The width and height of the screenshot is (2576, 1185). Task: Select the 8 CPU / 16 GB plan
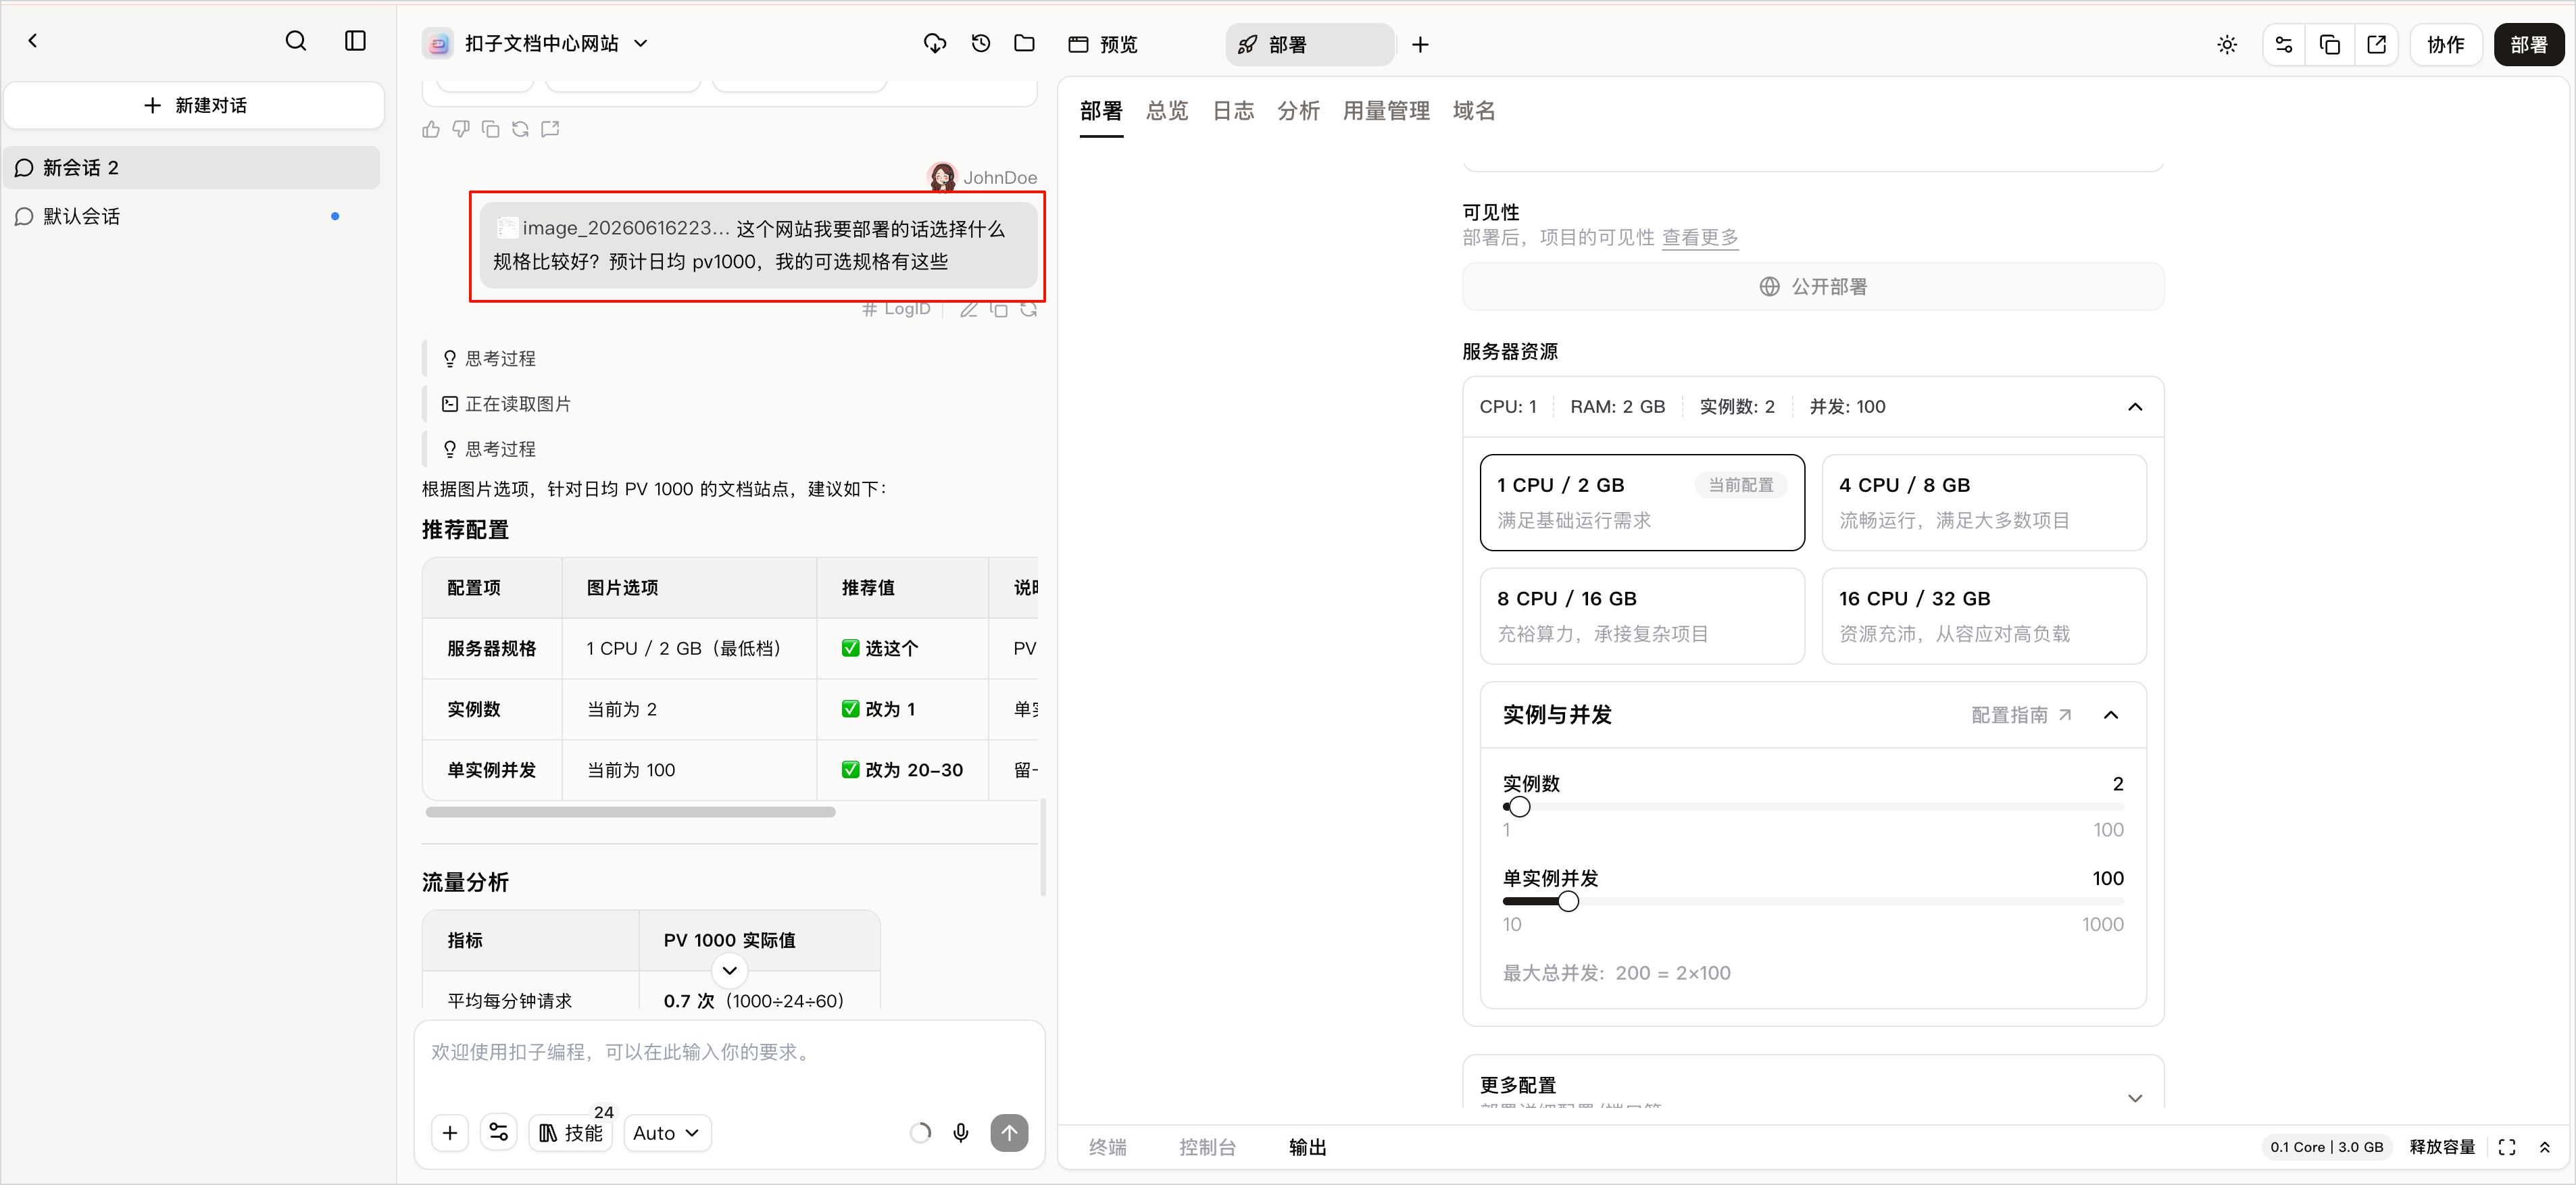pyautogui.click(x=1642, y=616)
